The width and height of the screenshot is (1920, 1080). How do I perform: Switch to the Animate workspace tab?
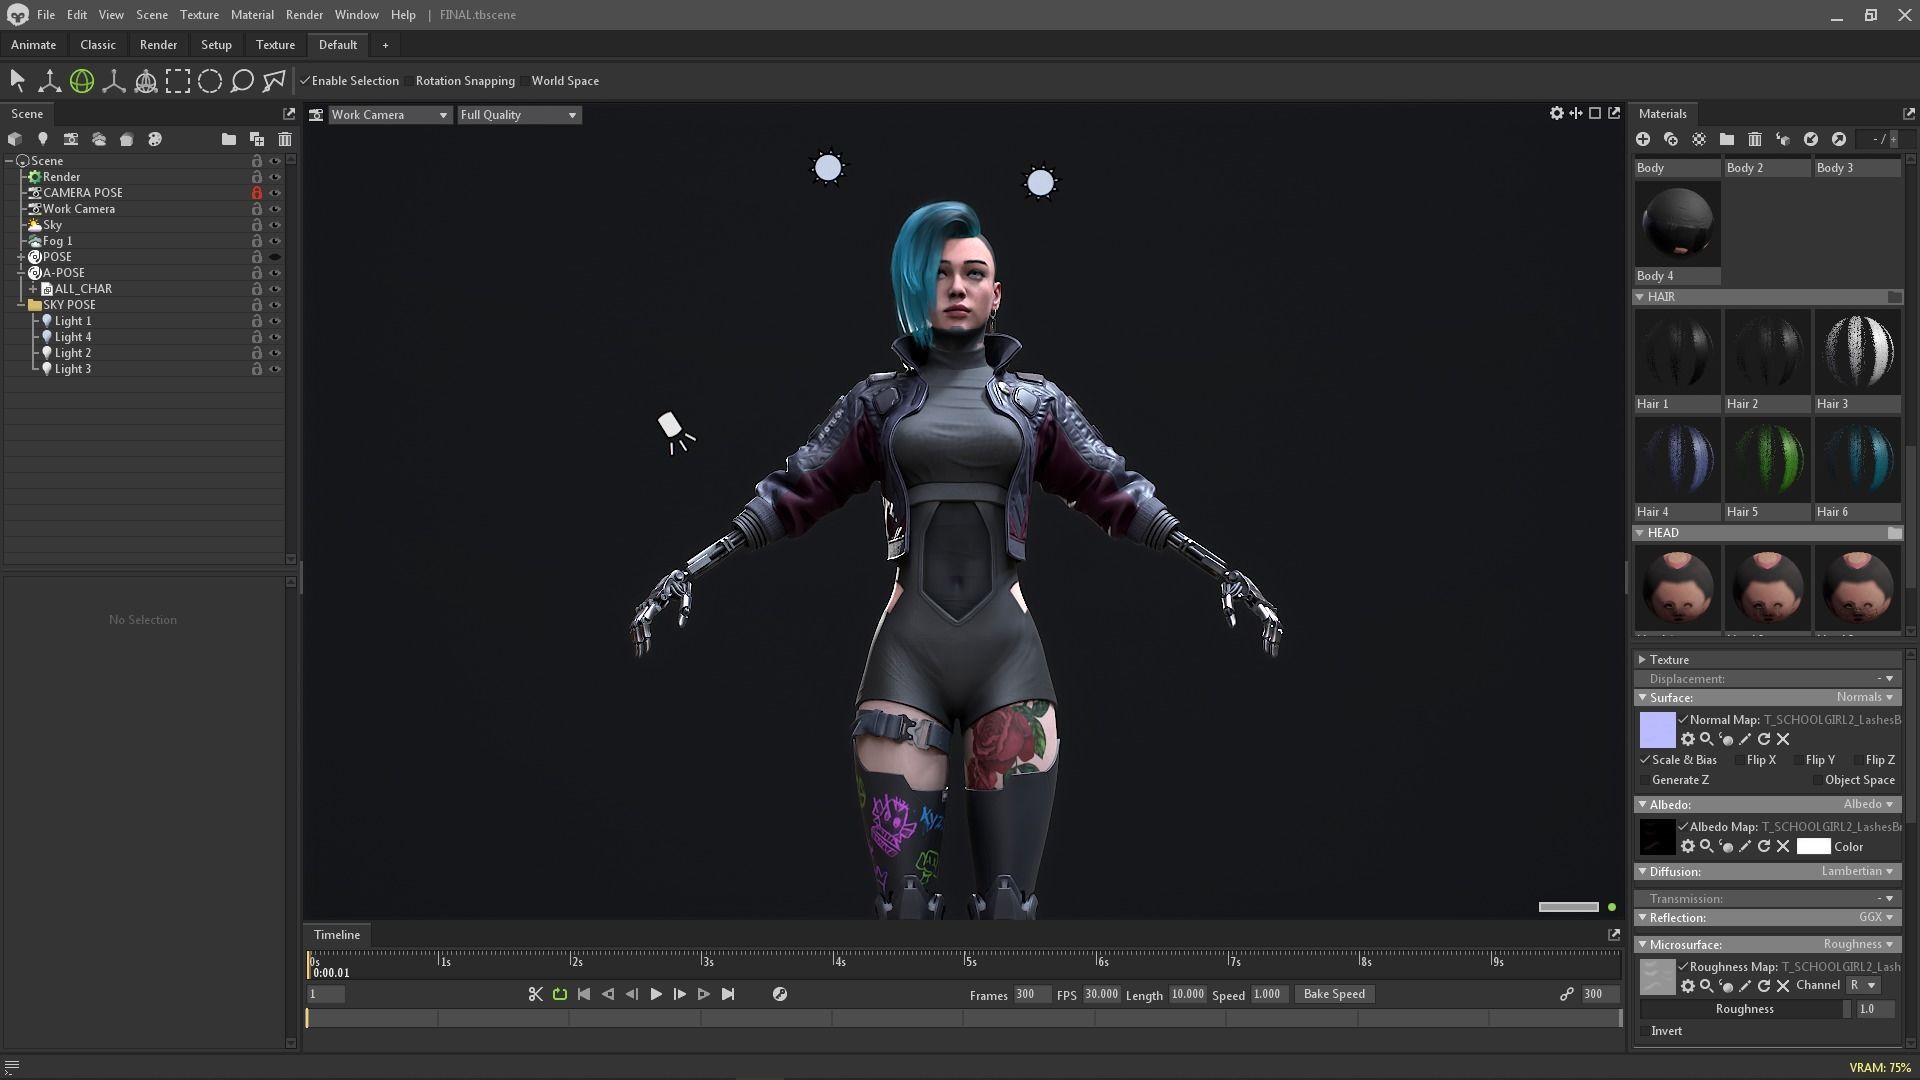pos(33,45)
